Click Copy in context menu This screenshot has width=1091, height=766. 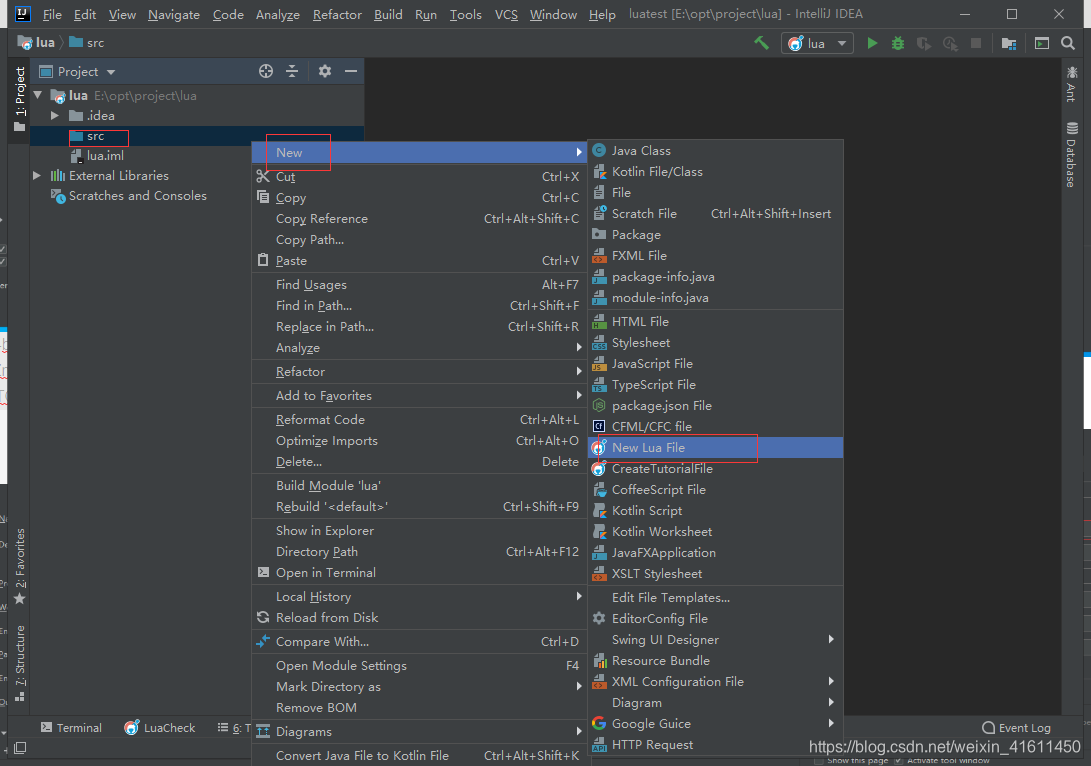[420, 198]
